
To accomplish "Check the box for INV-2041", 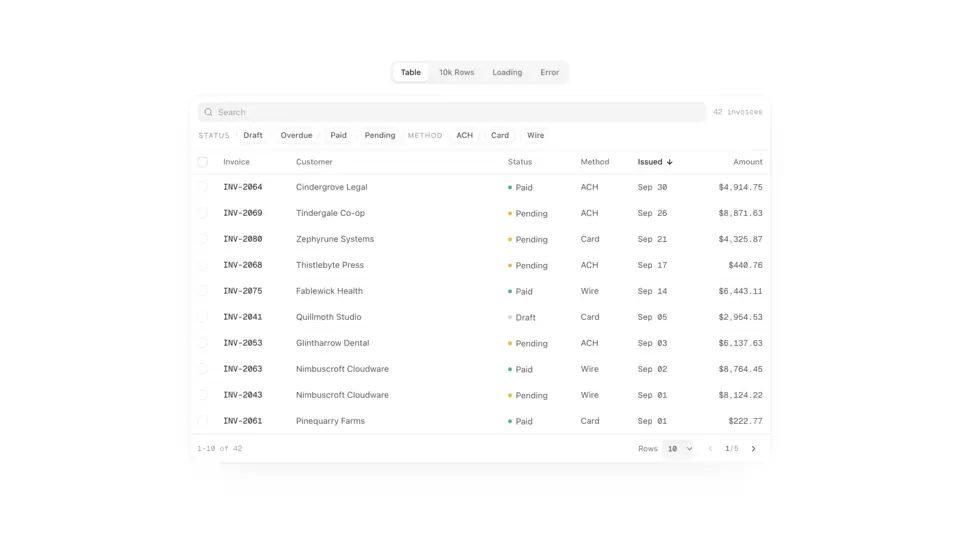I will pos(203,317).
